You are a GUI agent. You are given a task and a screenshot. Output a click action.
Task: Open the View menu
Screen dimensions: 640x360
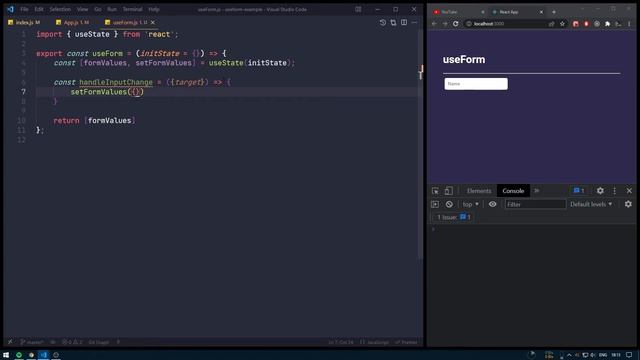click(82, 9)
